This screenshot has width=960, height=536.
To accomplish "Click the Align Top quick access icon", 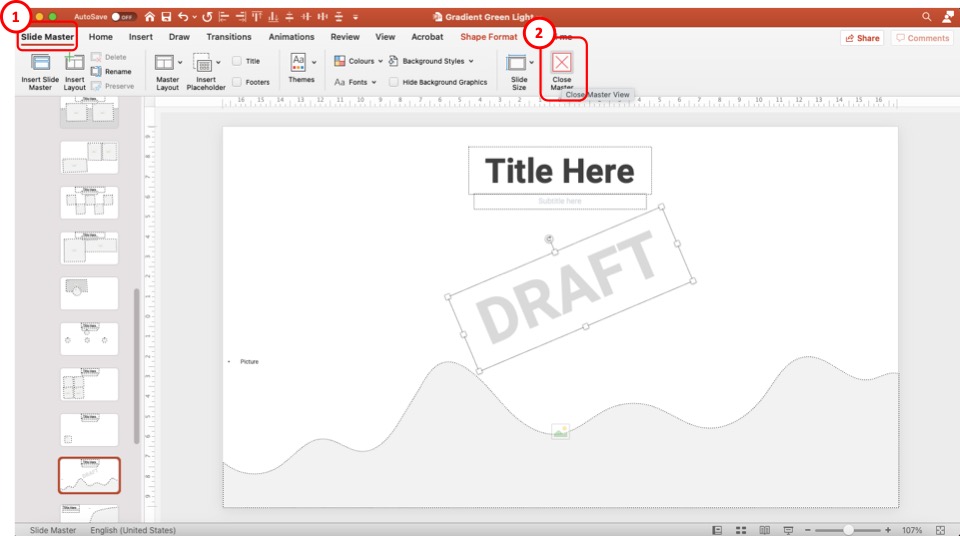I will click(257, 17).
